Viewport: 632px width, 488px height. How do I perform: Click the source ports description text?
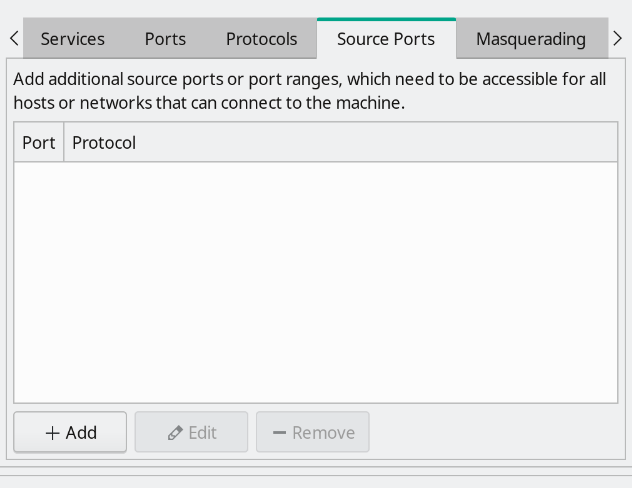[x=310, y=91]
